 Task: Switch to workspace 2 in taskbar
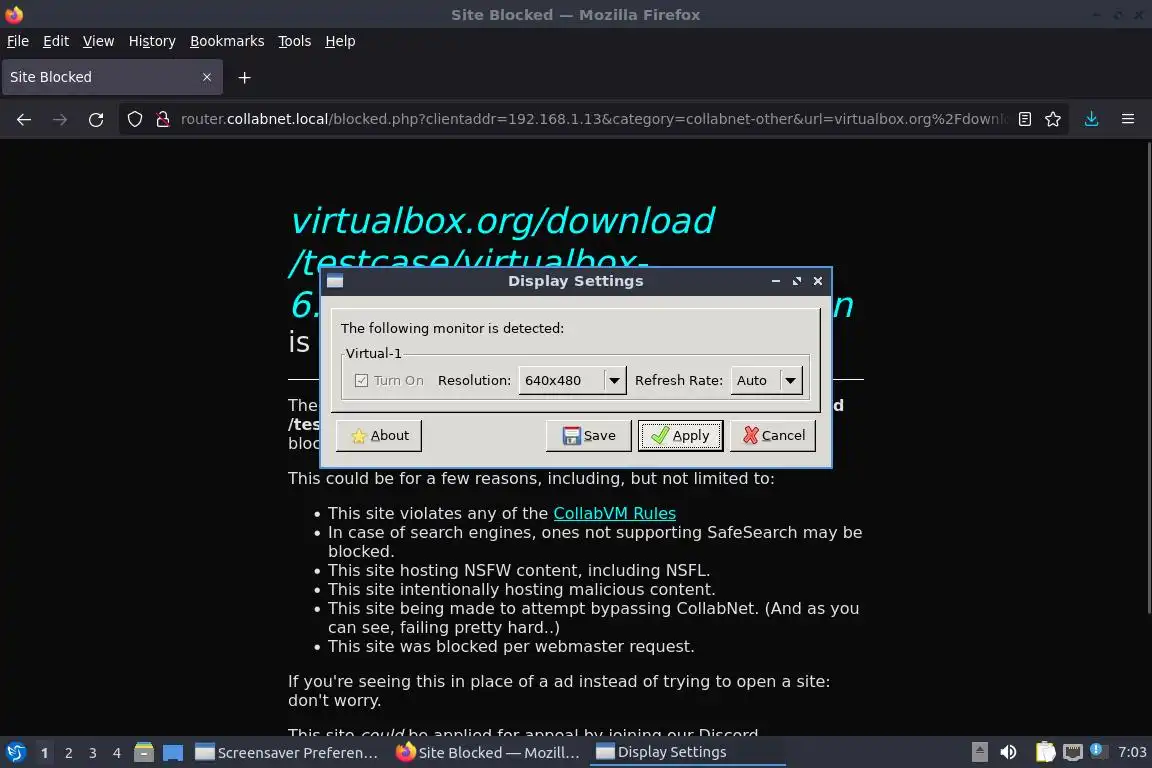tap(68, 753)
